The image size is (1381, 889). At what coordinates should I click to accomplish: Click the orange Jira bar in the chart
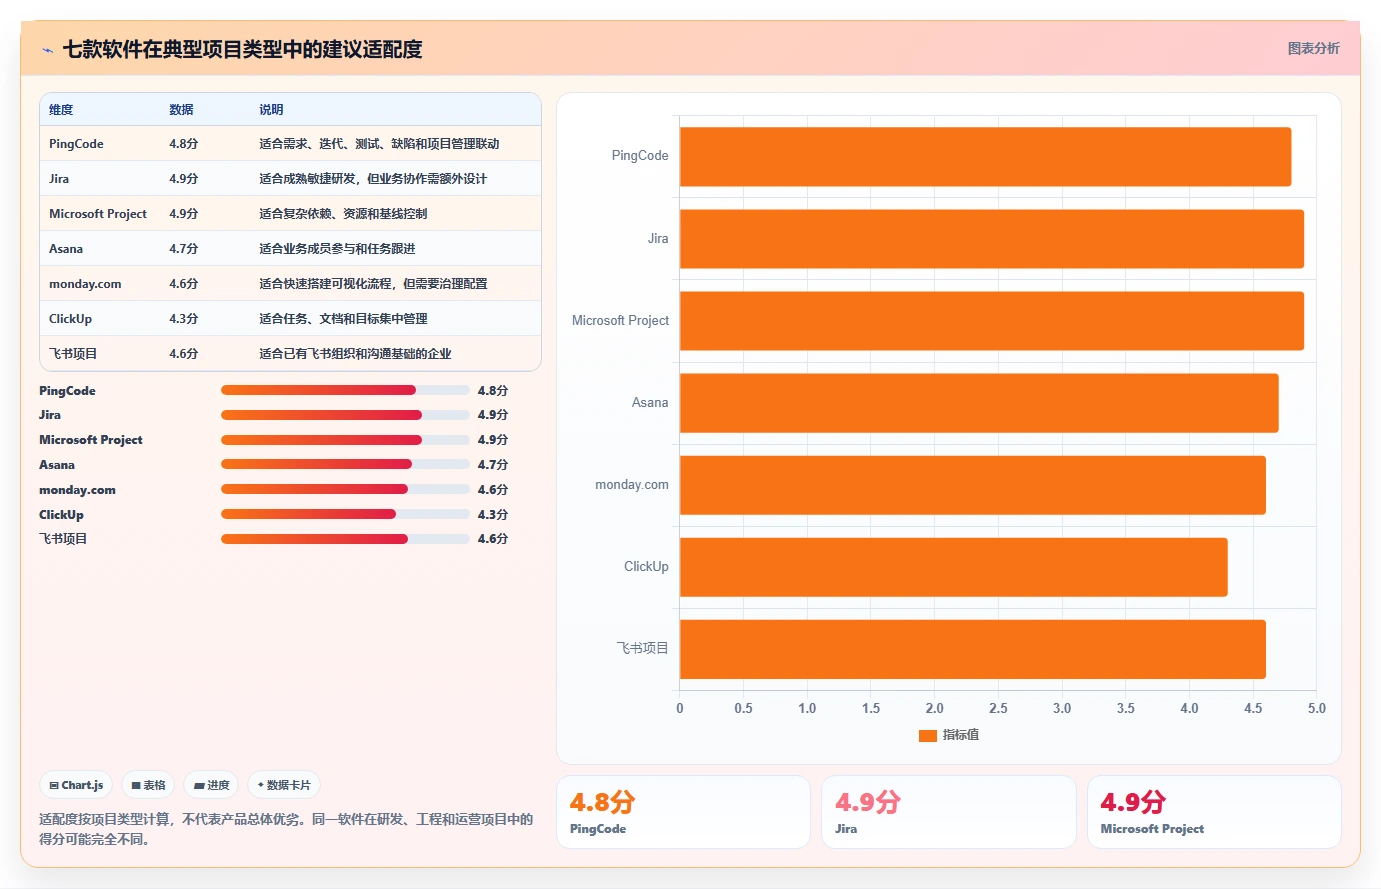pos(992,239)
